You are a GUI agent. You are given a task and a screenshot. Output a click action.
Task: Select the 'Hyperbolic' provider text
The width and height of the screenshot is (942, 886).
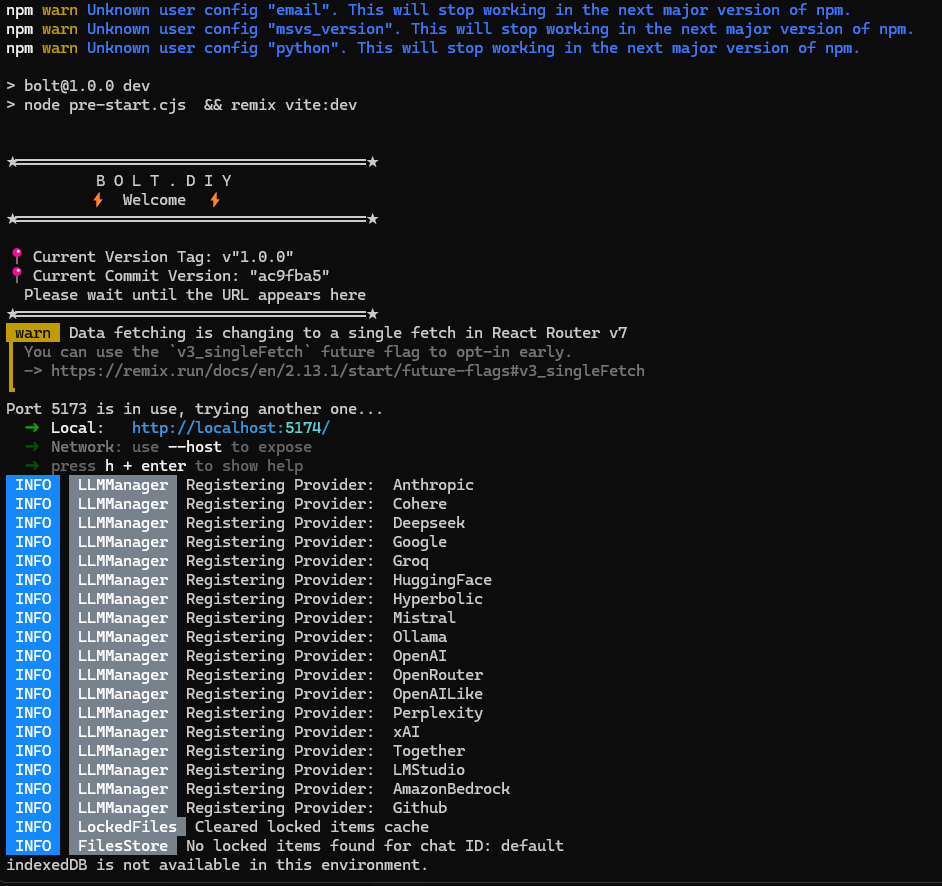[x=437, y=599]
